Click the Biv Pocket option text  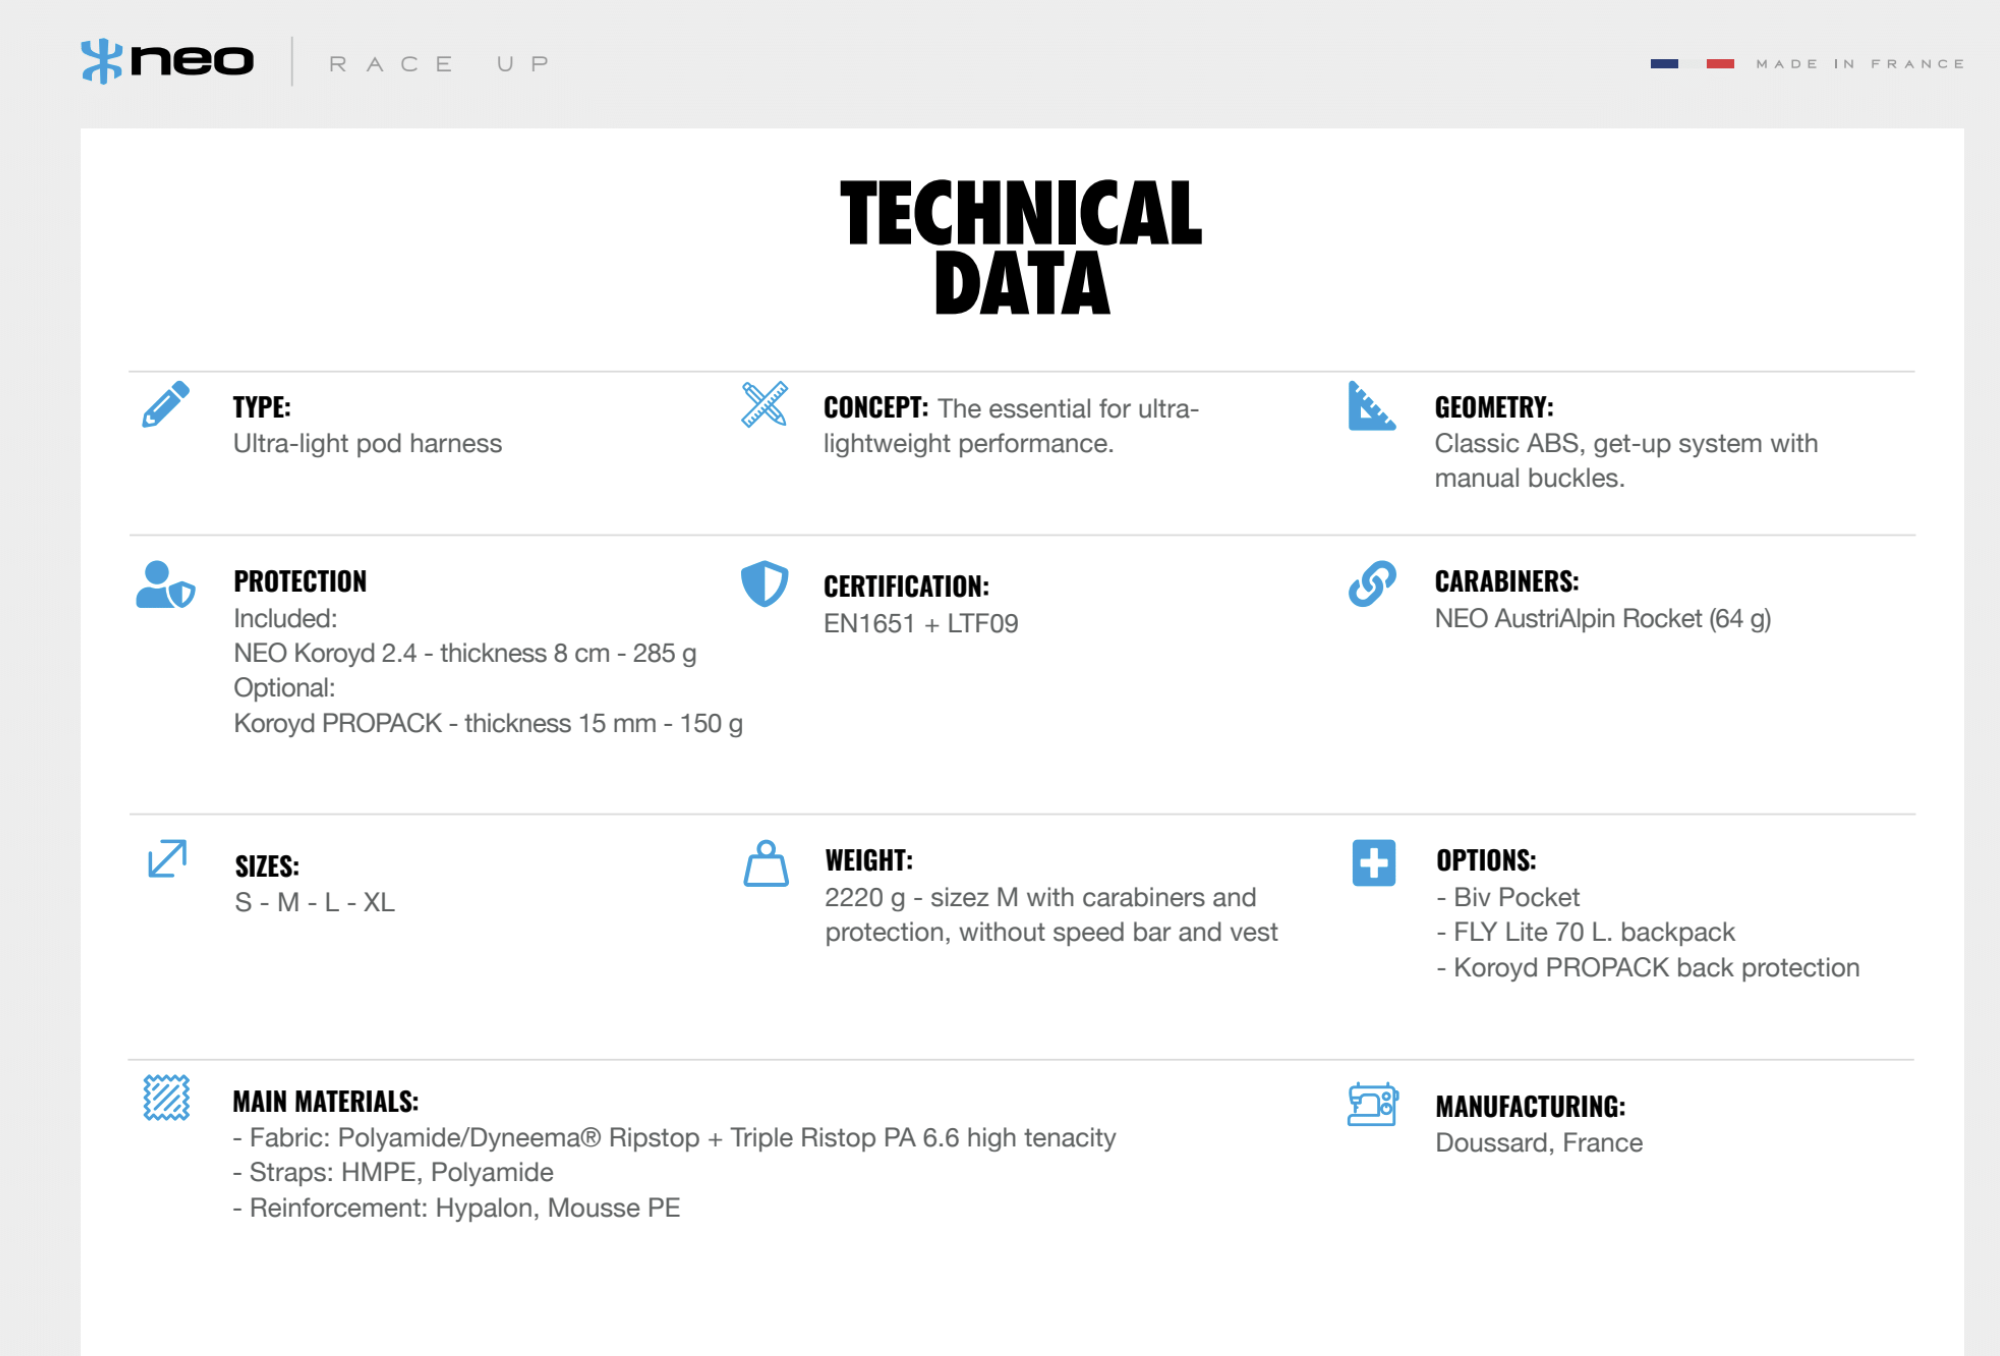1515,897
